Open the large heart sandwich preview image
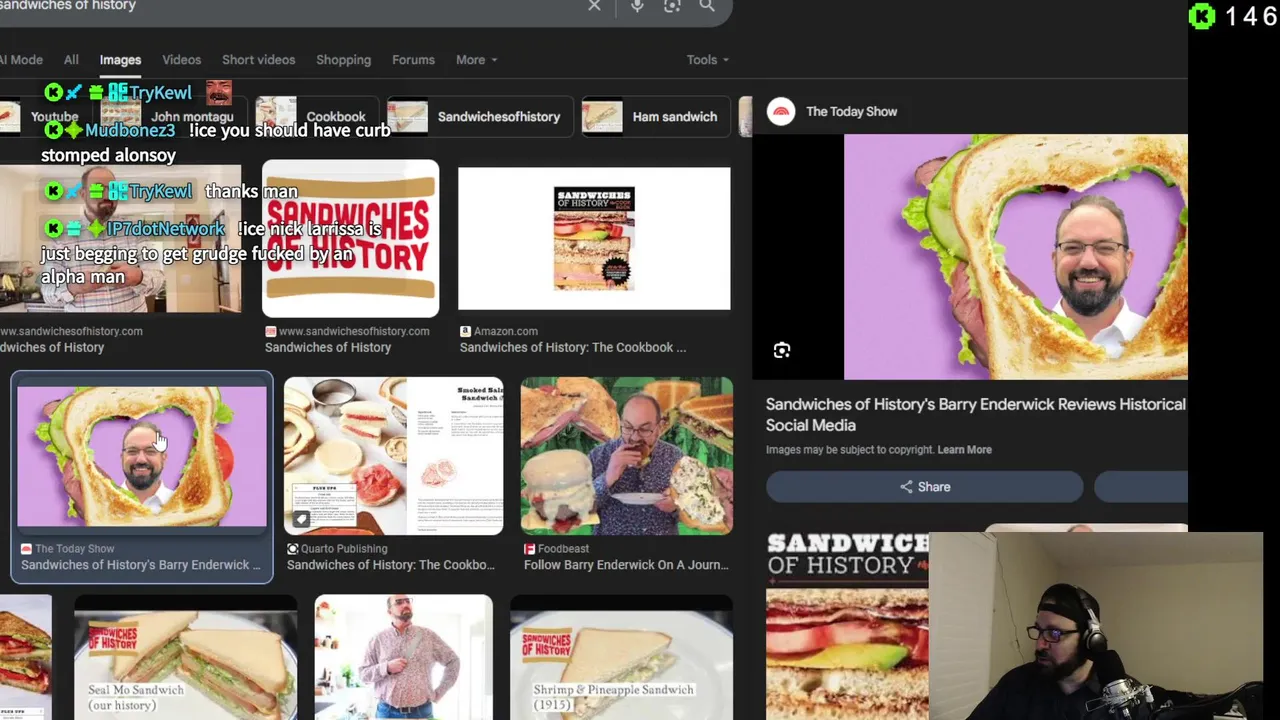This screenshot has width=1280, height=720. tap(1015, 257)
